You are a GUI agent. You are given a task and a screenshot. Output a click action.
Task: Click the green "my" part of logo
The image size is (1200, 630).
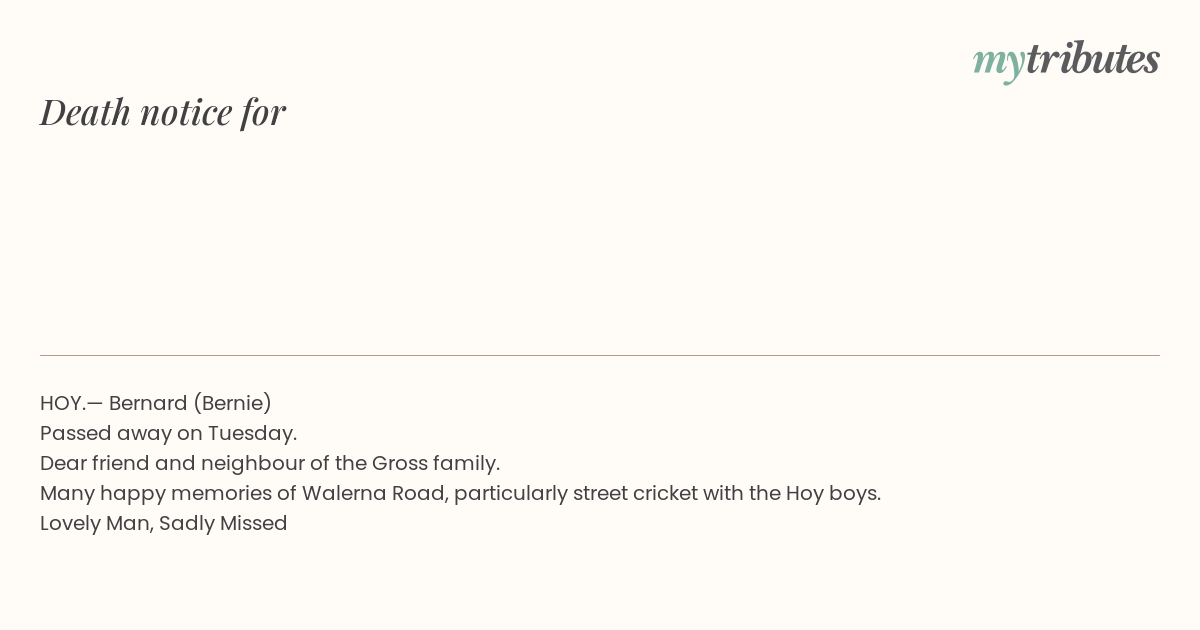999,63
